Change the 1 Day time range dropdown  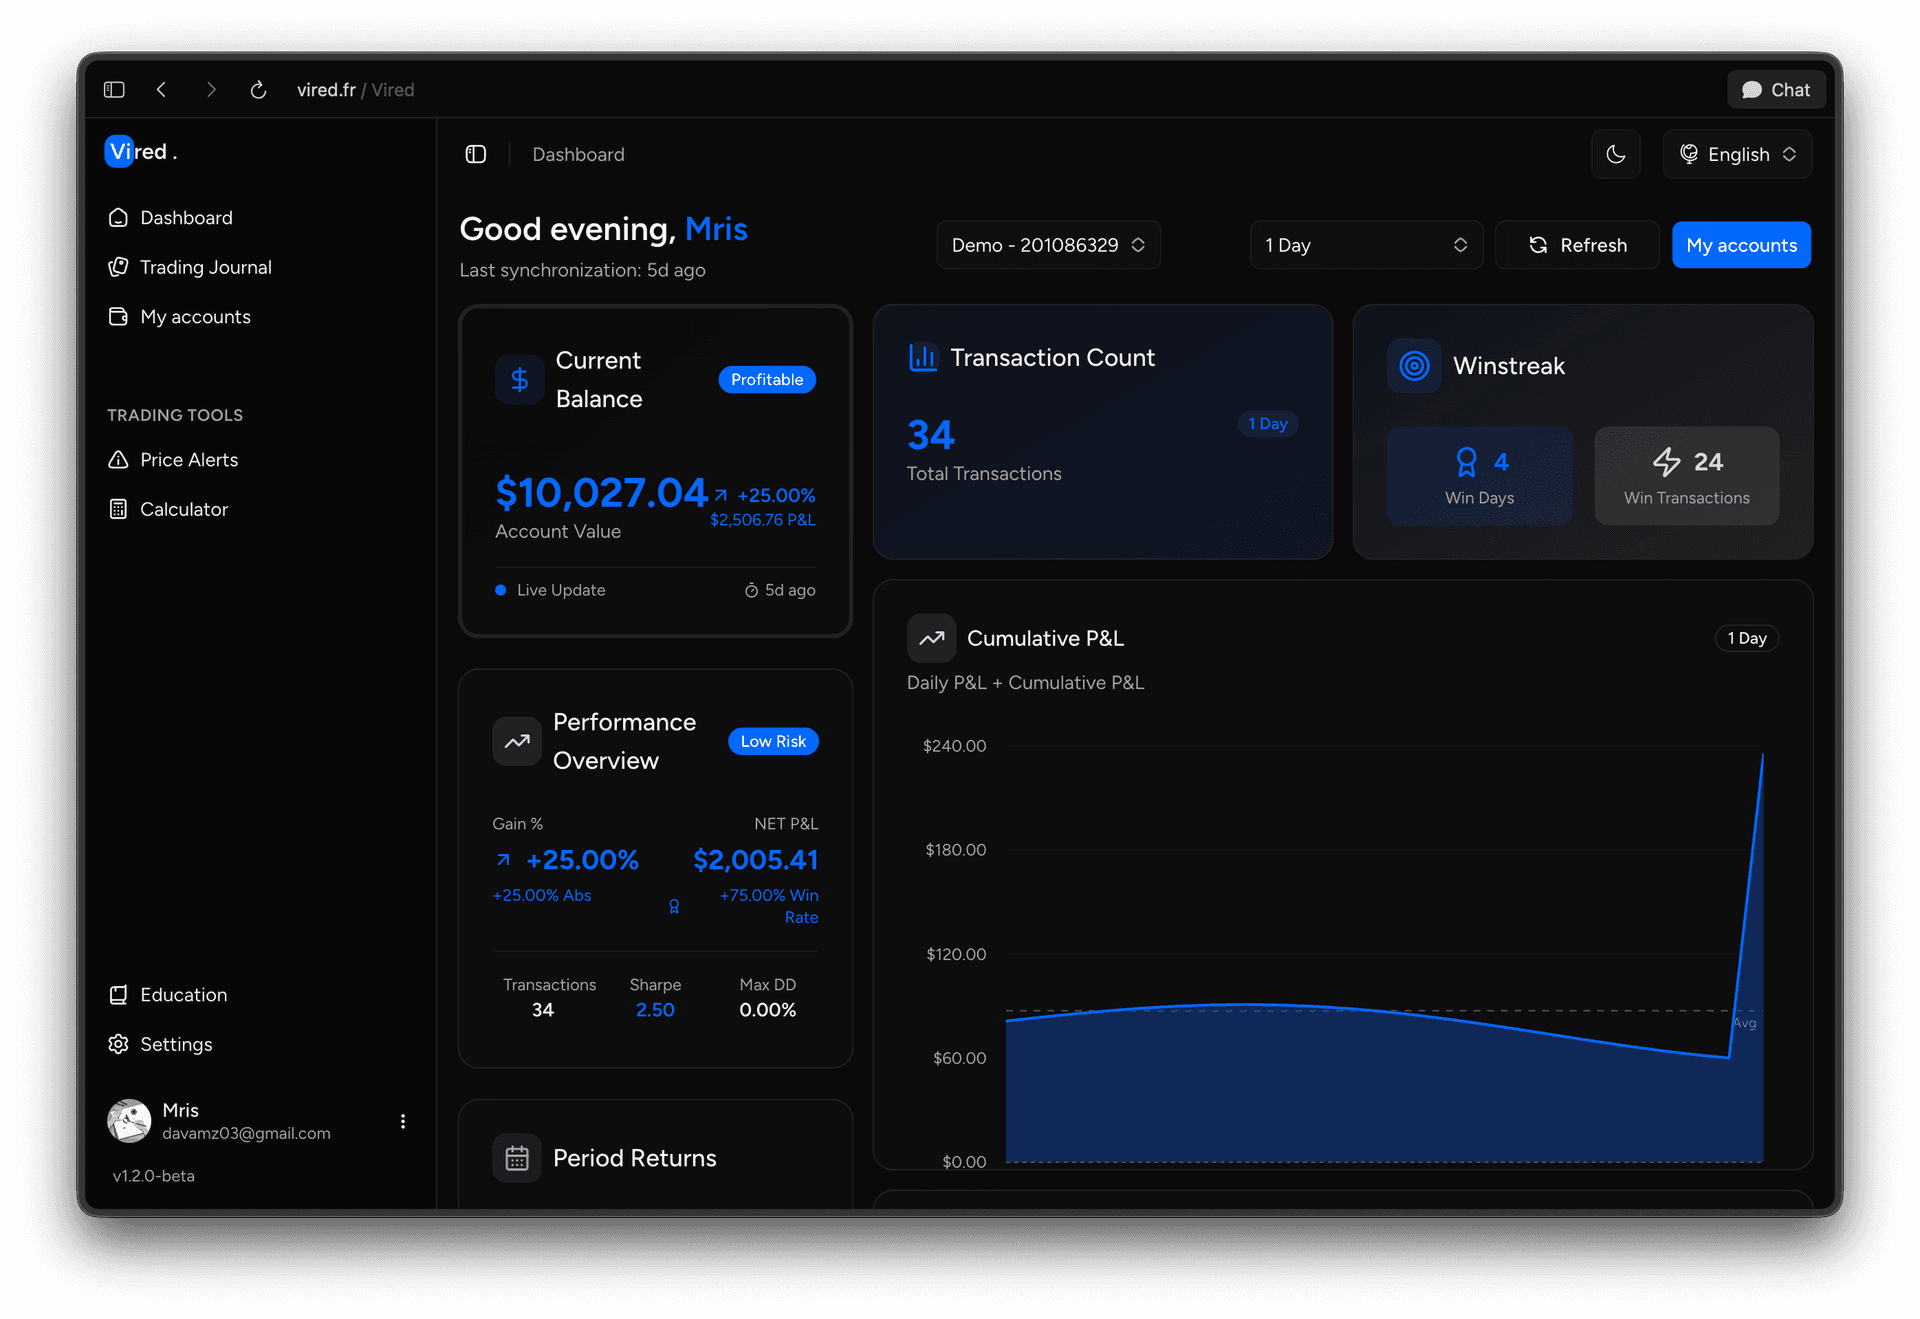(x=1366, y=244)
